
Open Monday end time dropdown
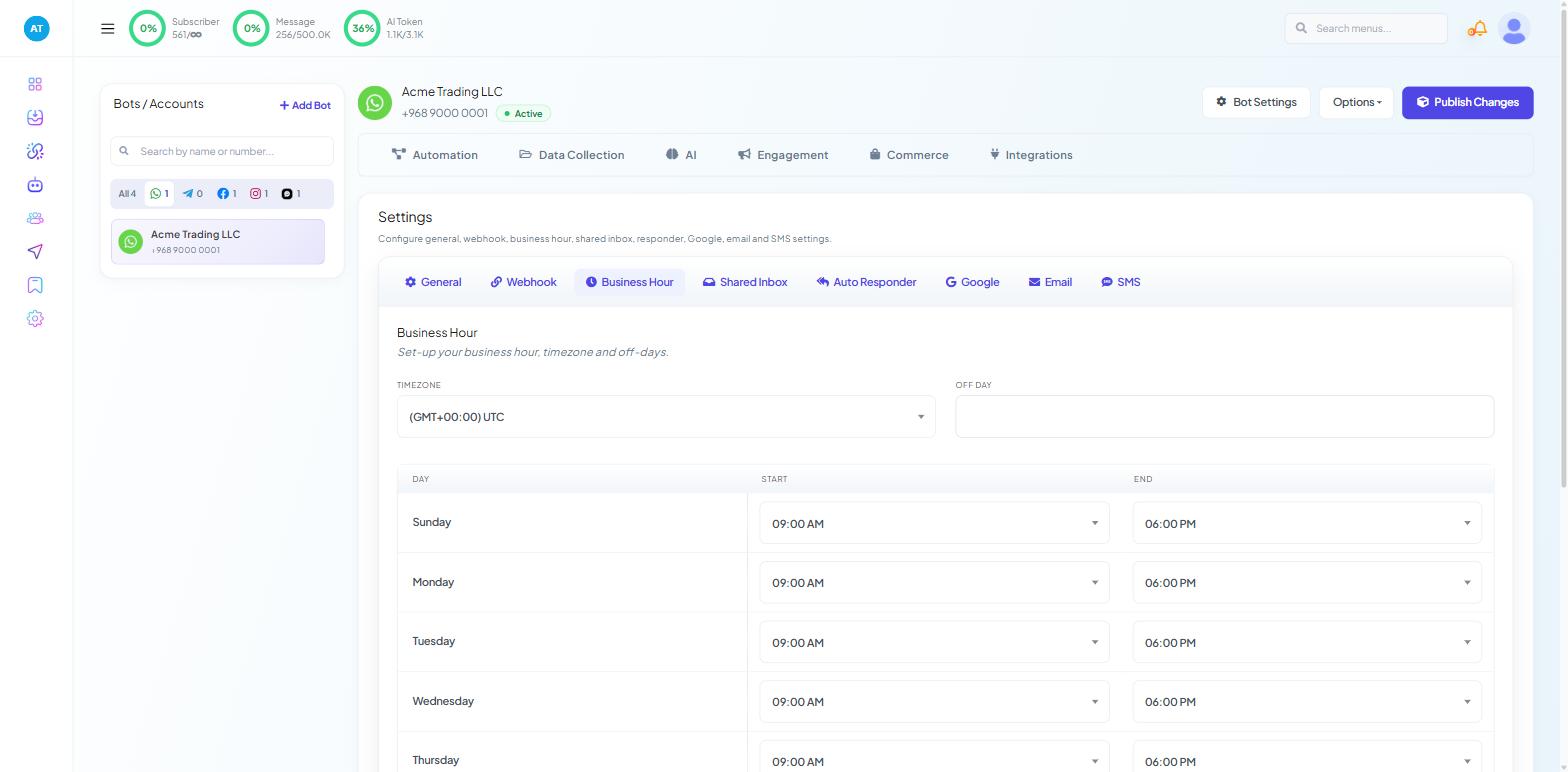(x=1307, y=583)
